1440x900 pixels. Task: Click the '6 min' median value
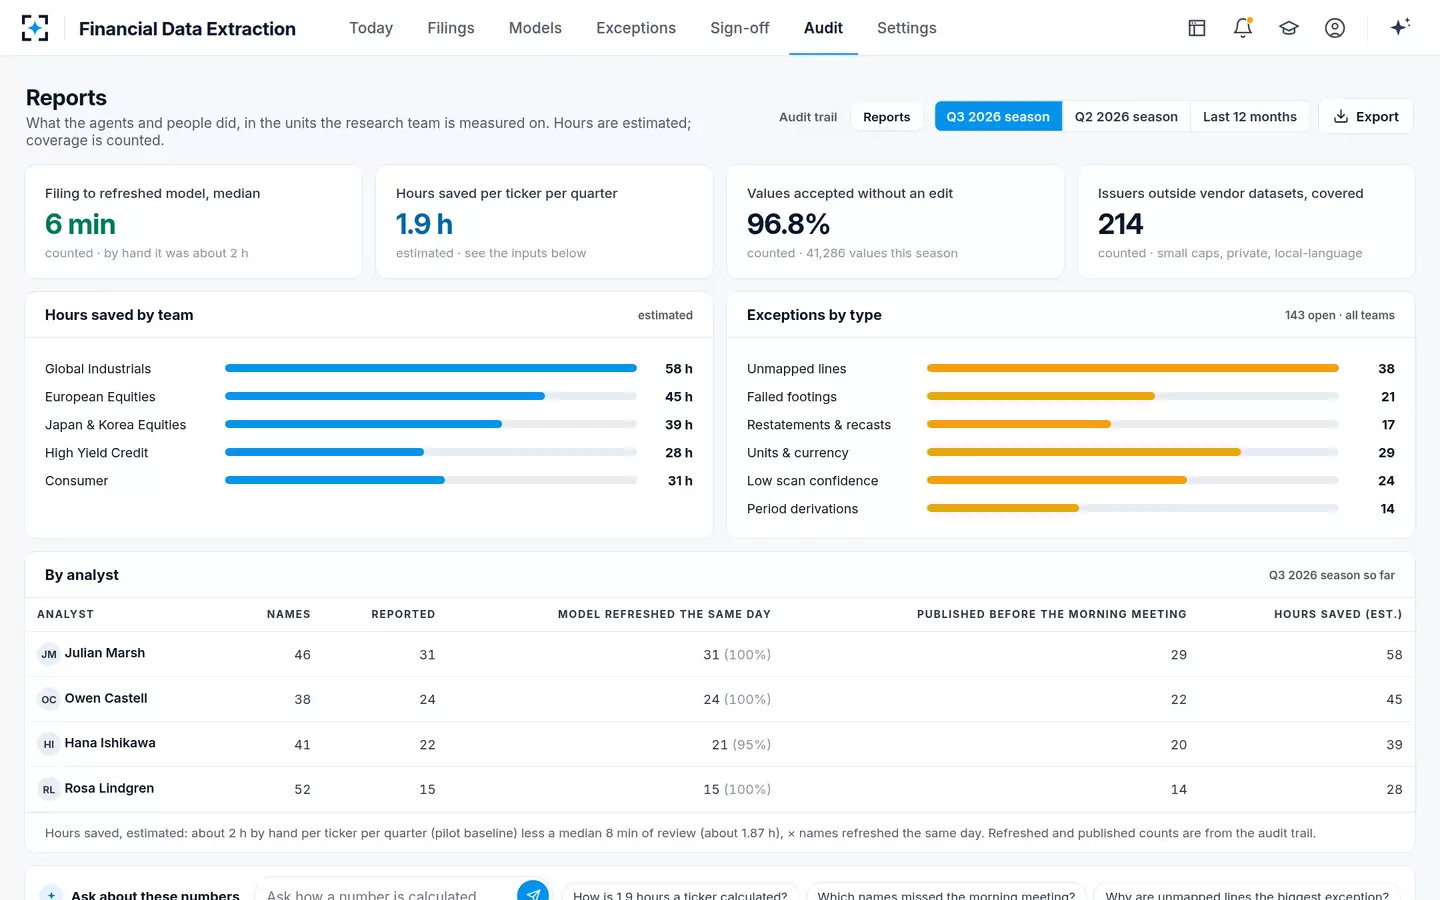point(80,224)
